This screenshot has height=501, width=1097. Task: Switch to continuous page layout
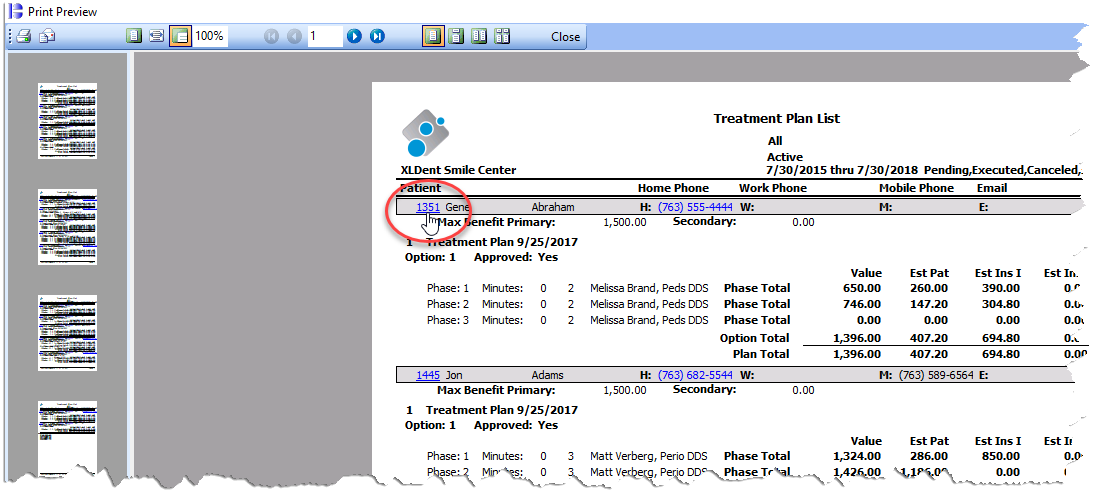[x=456, y=37]
